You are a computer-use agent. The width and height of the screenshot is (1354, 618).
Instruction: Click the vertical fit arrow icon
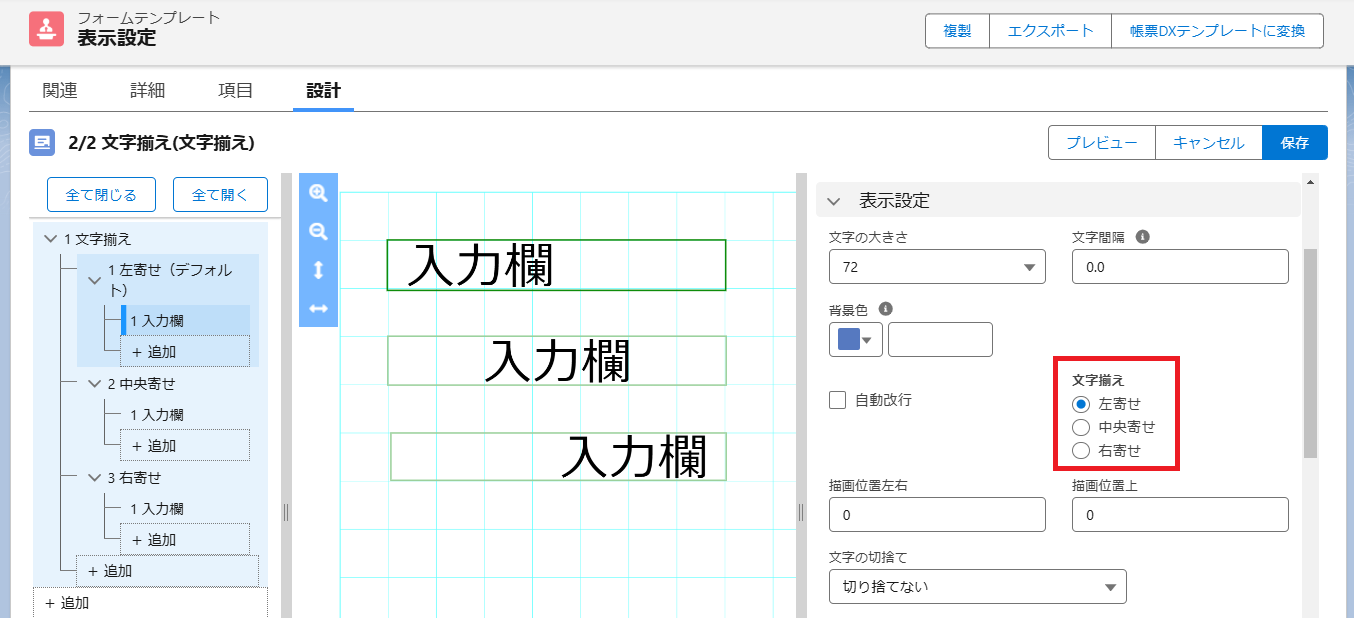coord(318,270)
